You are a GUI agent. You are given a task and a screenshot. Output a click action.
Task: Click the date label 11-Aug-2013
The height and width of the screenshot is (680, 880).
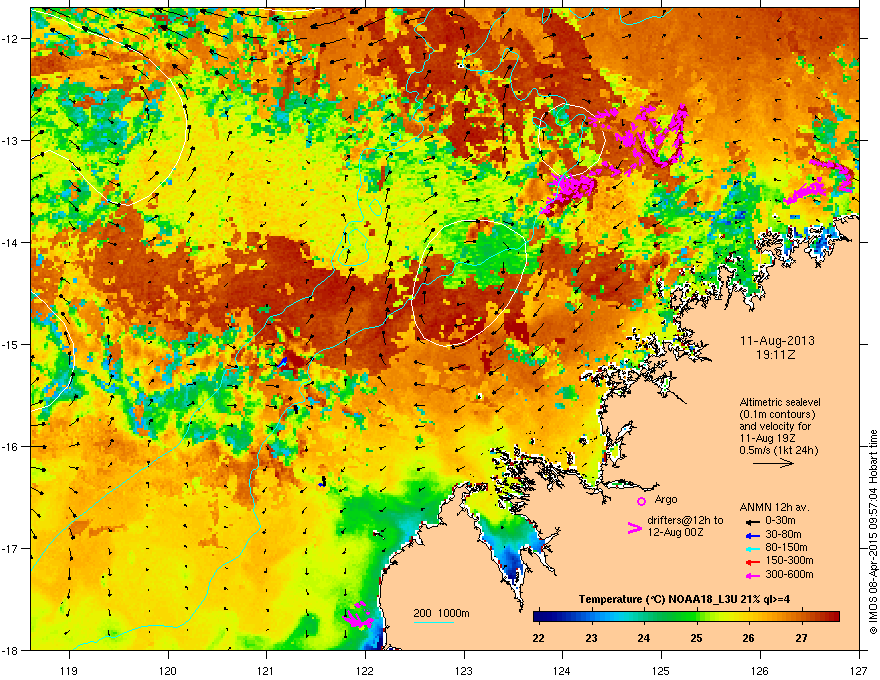(x=777, y=341)
